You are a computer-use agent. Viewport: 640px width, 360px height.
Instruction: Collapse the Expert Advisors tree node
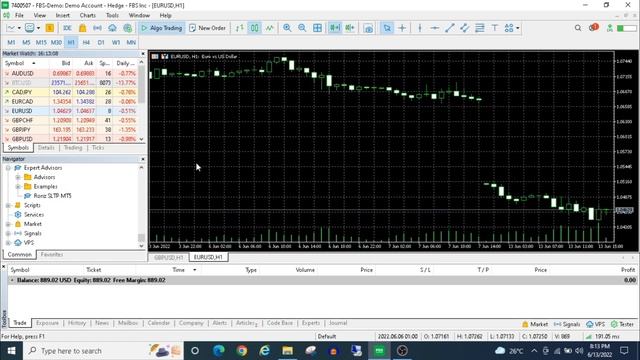(x=8, y=168)
